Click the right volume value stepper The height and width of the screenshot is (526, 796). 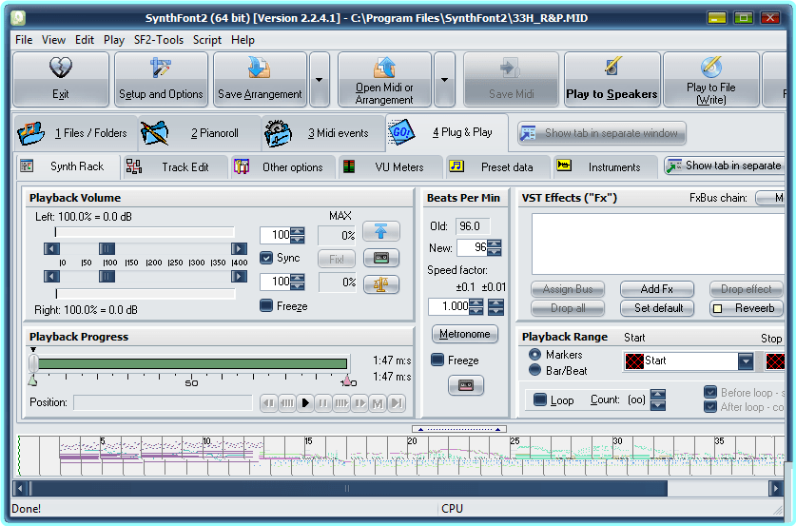pyautogui.click(x=297, y=282)
